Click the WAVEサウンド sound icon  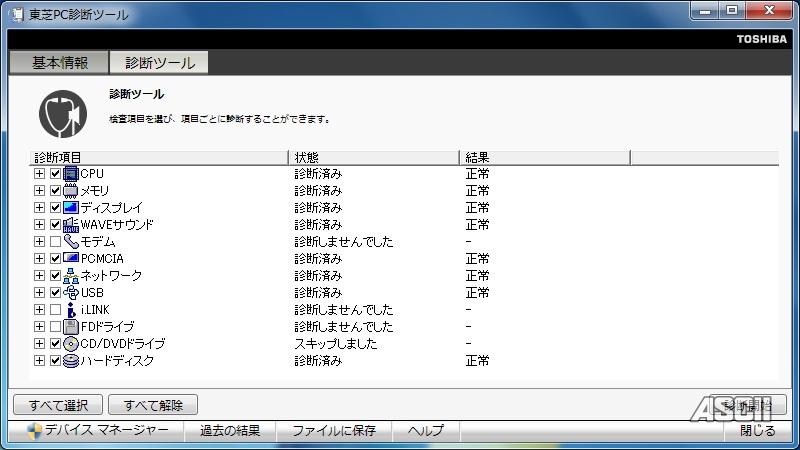(x=71, y=225)
